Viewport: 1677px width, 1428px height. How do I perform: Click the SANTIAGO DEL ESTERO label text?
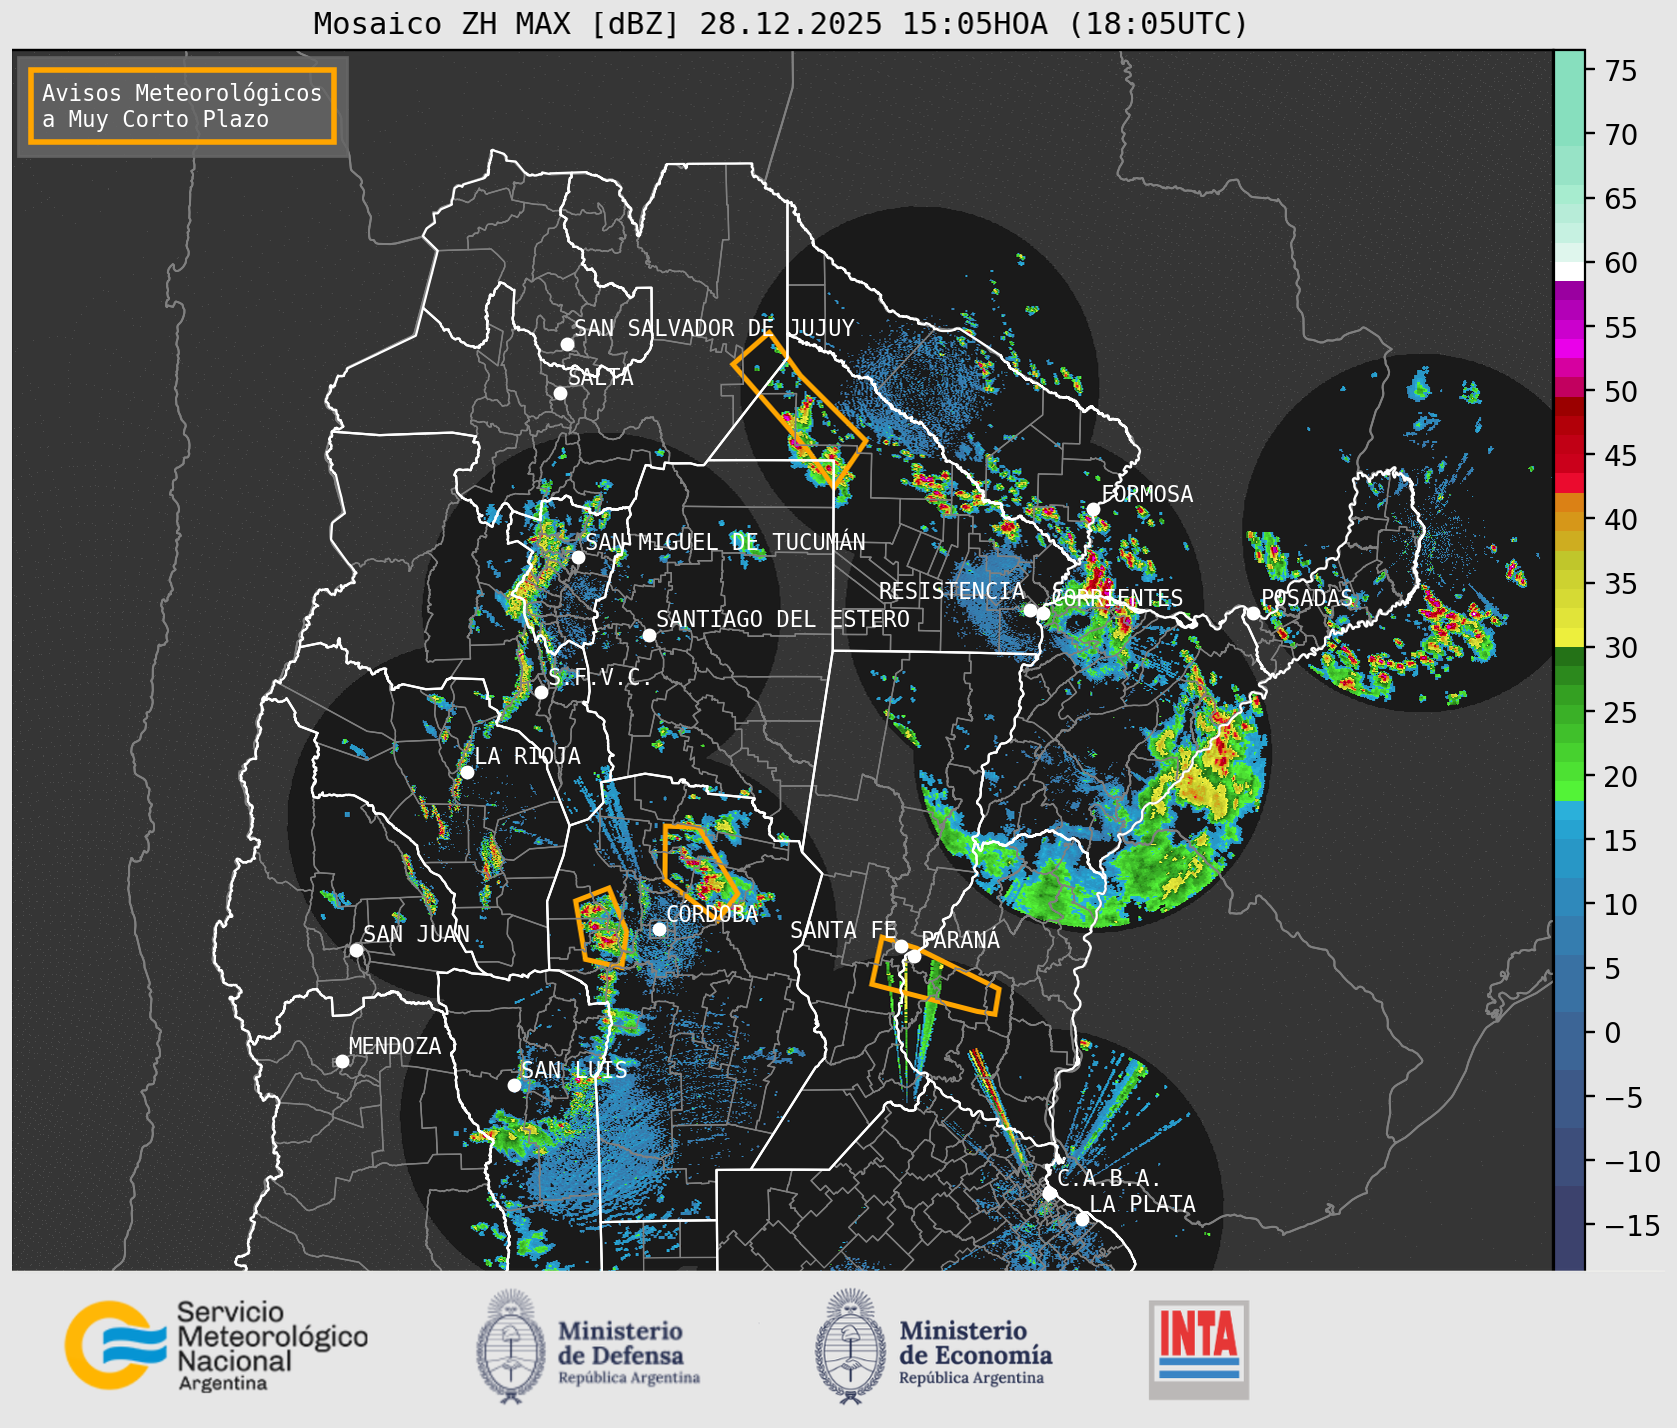[783, 619]
